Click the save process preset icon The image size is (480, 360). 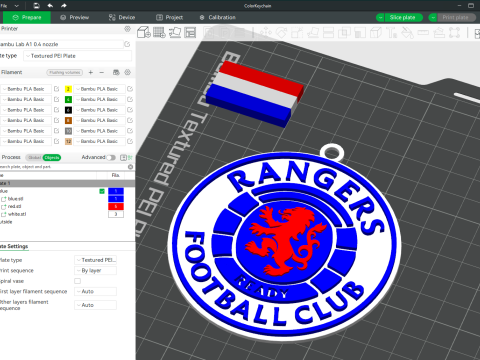click(123, 157)
